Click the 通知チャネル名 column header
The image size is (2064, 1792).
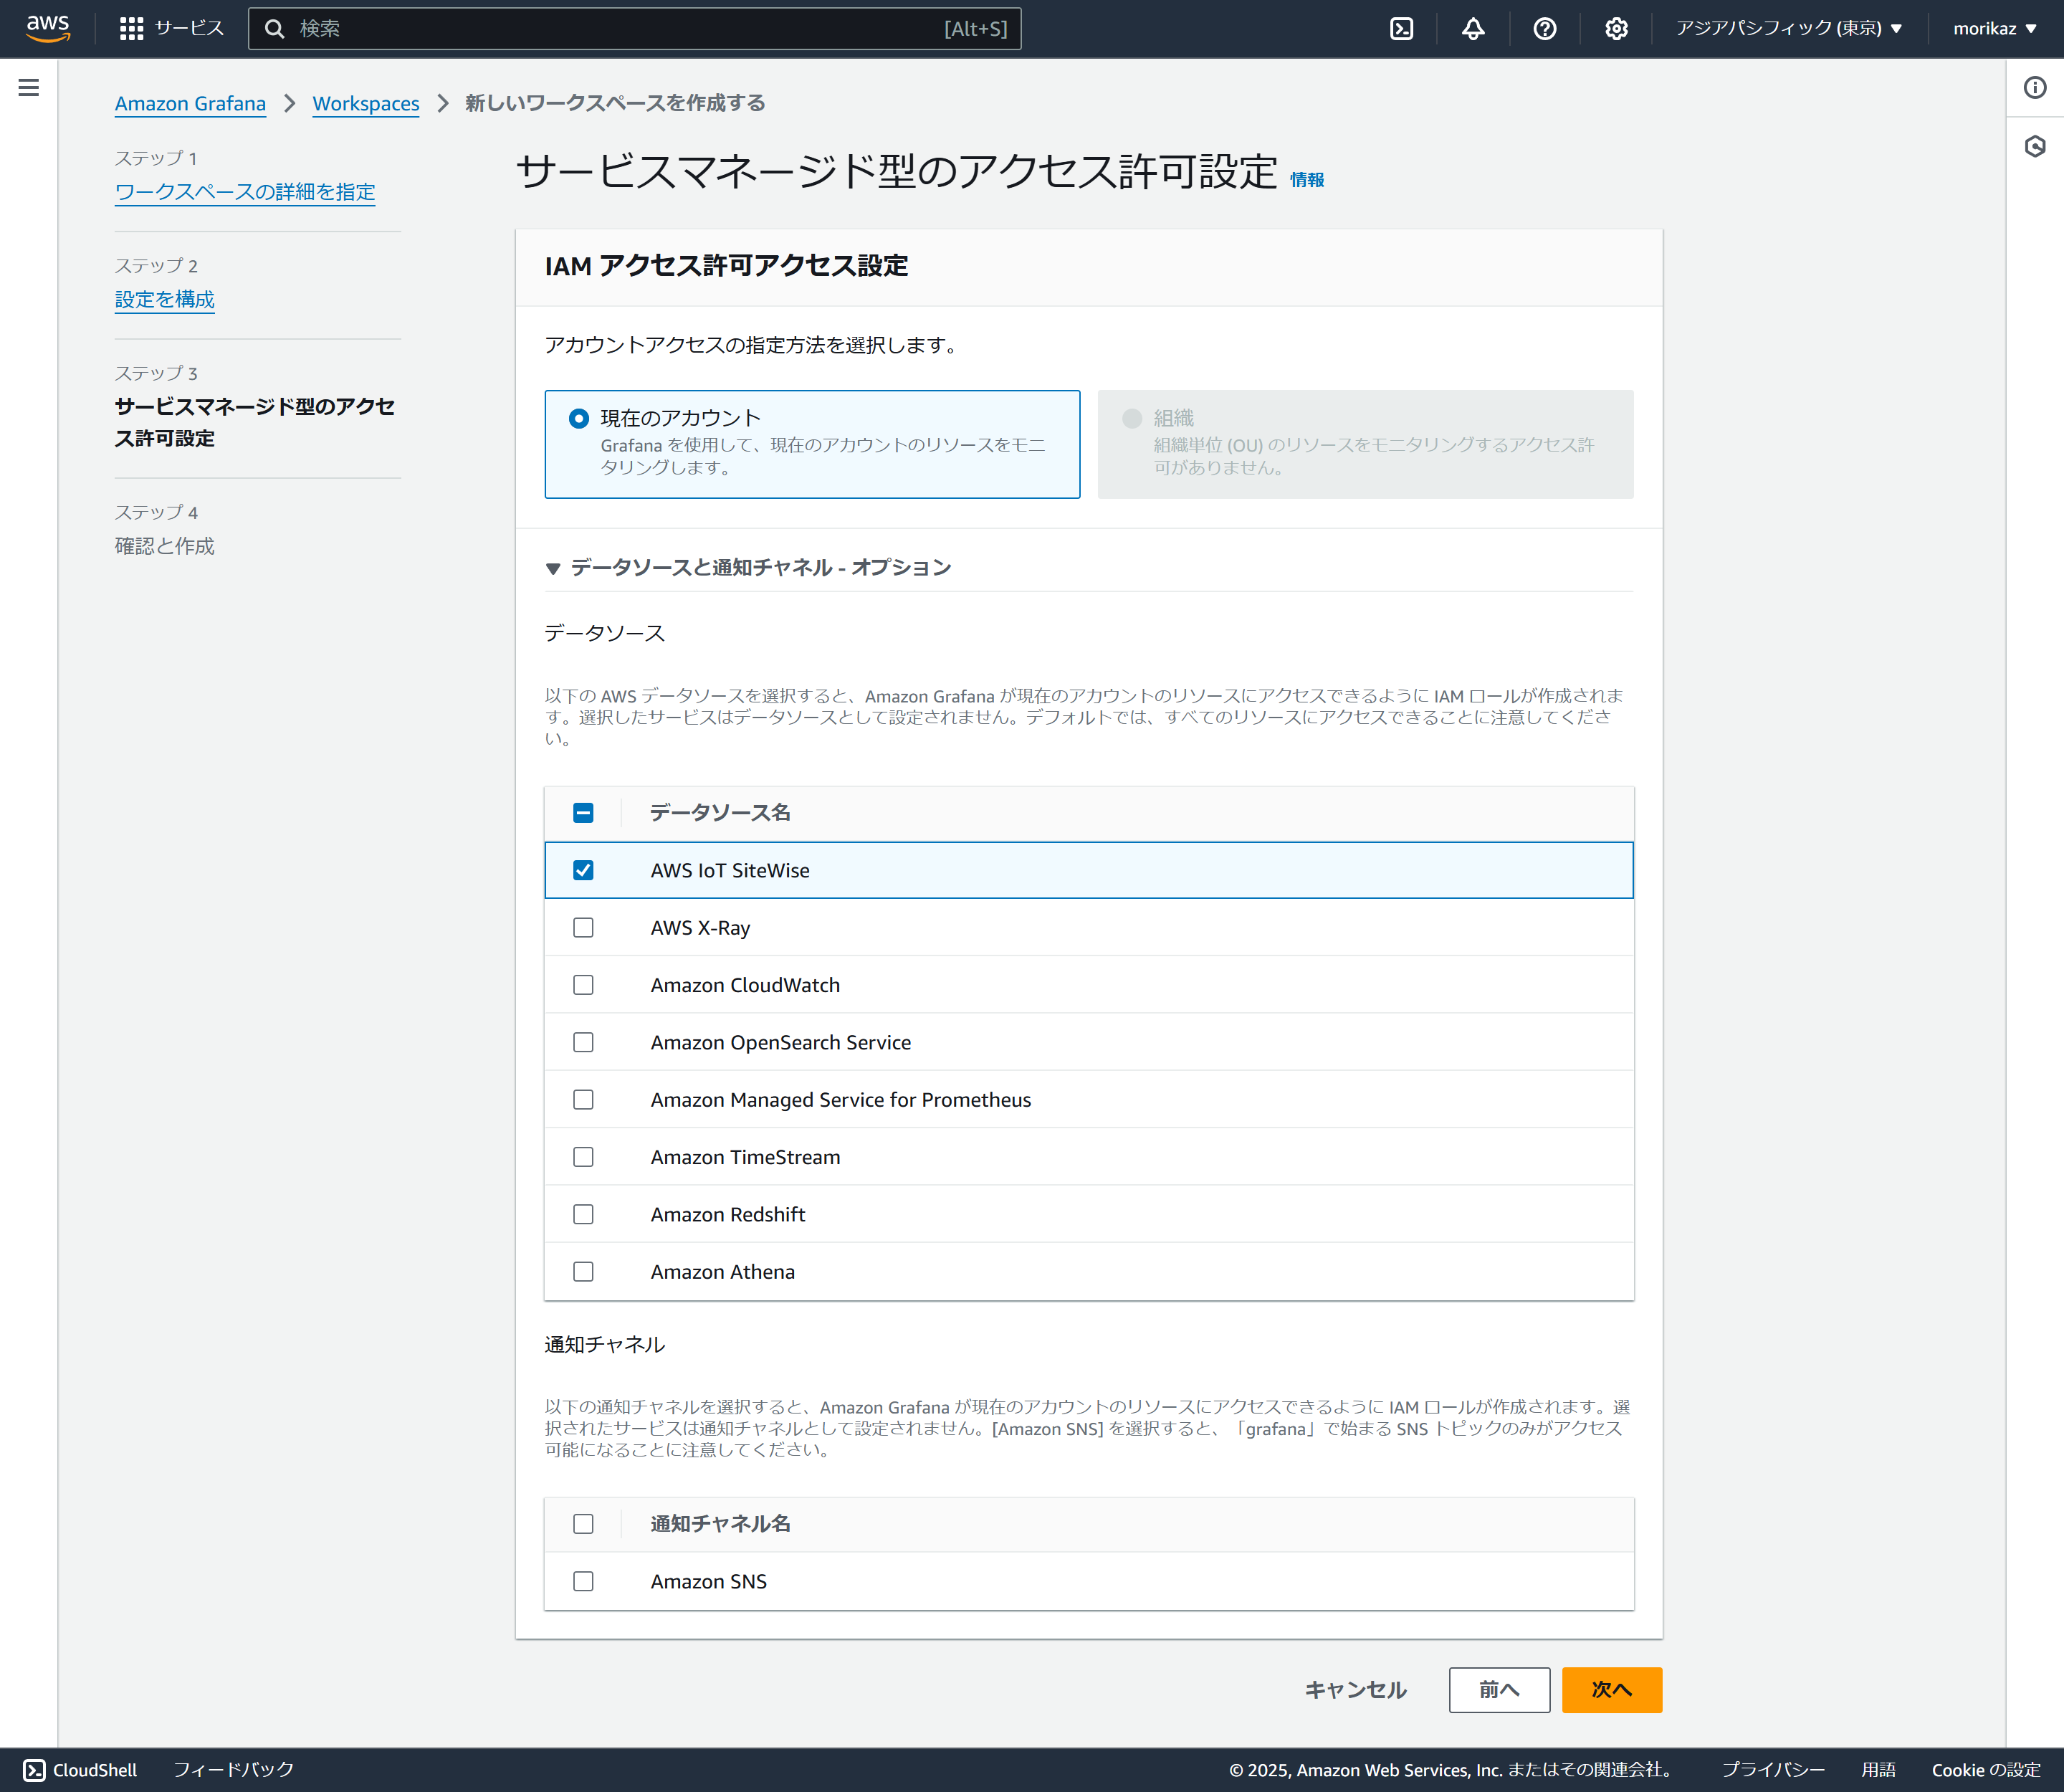(x=720, y=1524)
